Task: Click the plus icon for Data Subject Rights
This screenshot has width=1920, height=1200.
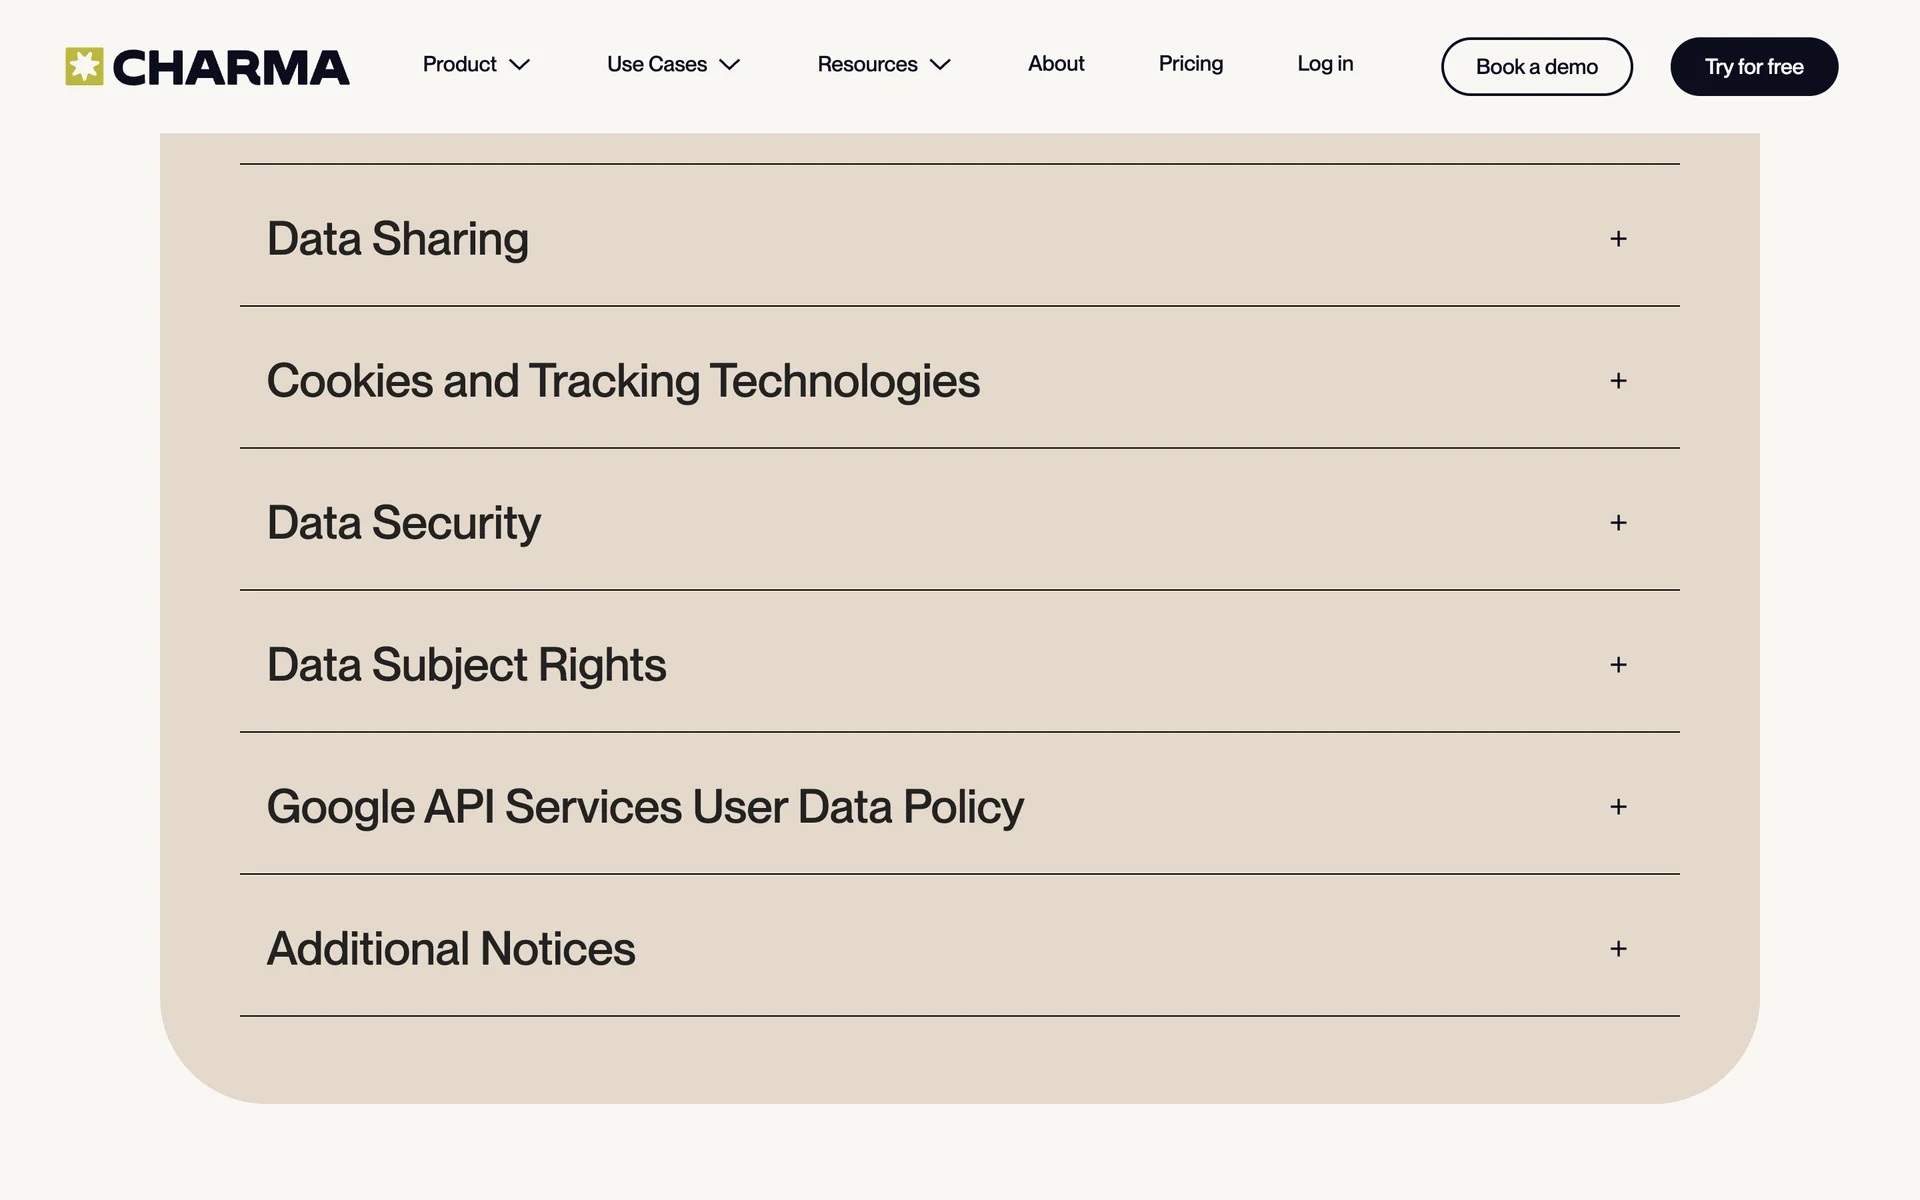Action: tap(1618, 665)
